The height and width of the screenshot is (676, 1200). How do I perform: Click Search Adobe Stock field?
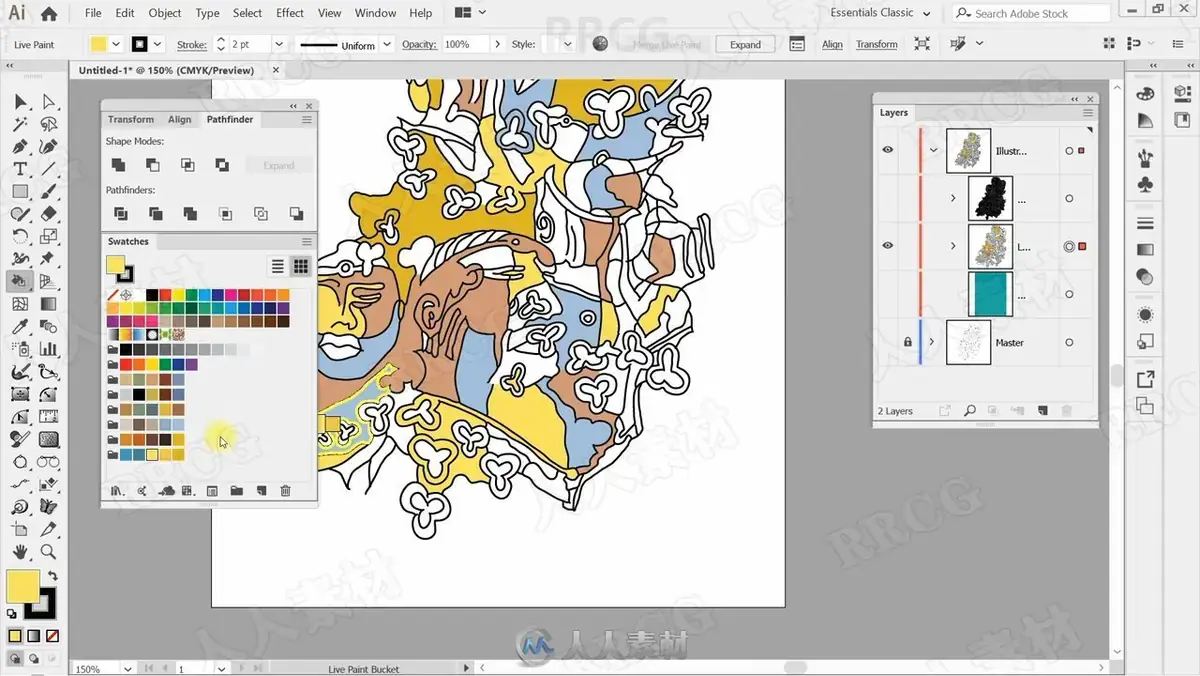pyautogui.click(x=1031, y=13)
